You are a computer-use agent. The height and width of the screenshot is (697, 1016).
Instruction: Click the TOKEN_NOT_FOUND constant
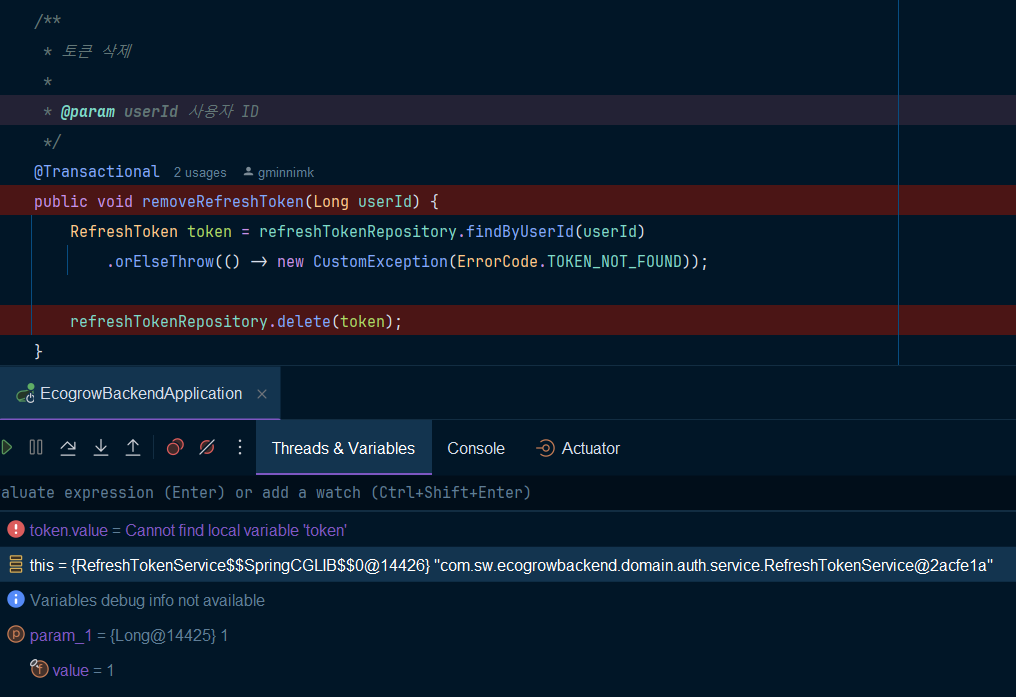(x=614, y=262)
